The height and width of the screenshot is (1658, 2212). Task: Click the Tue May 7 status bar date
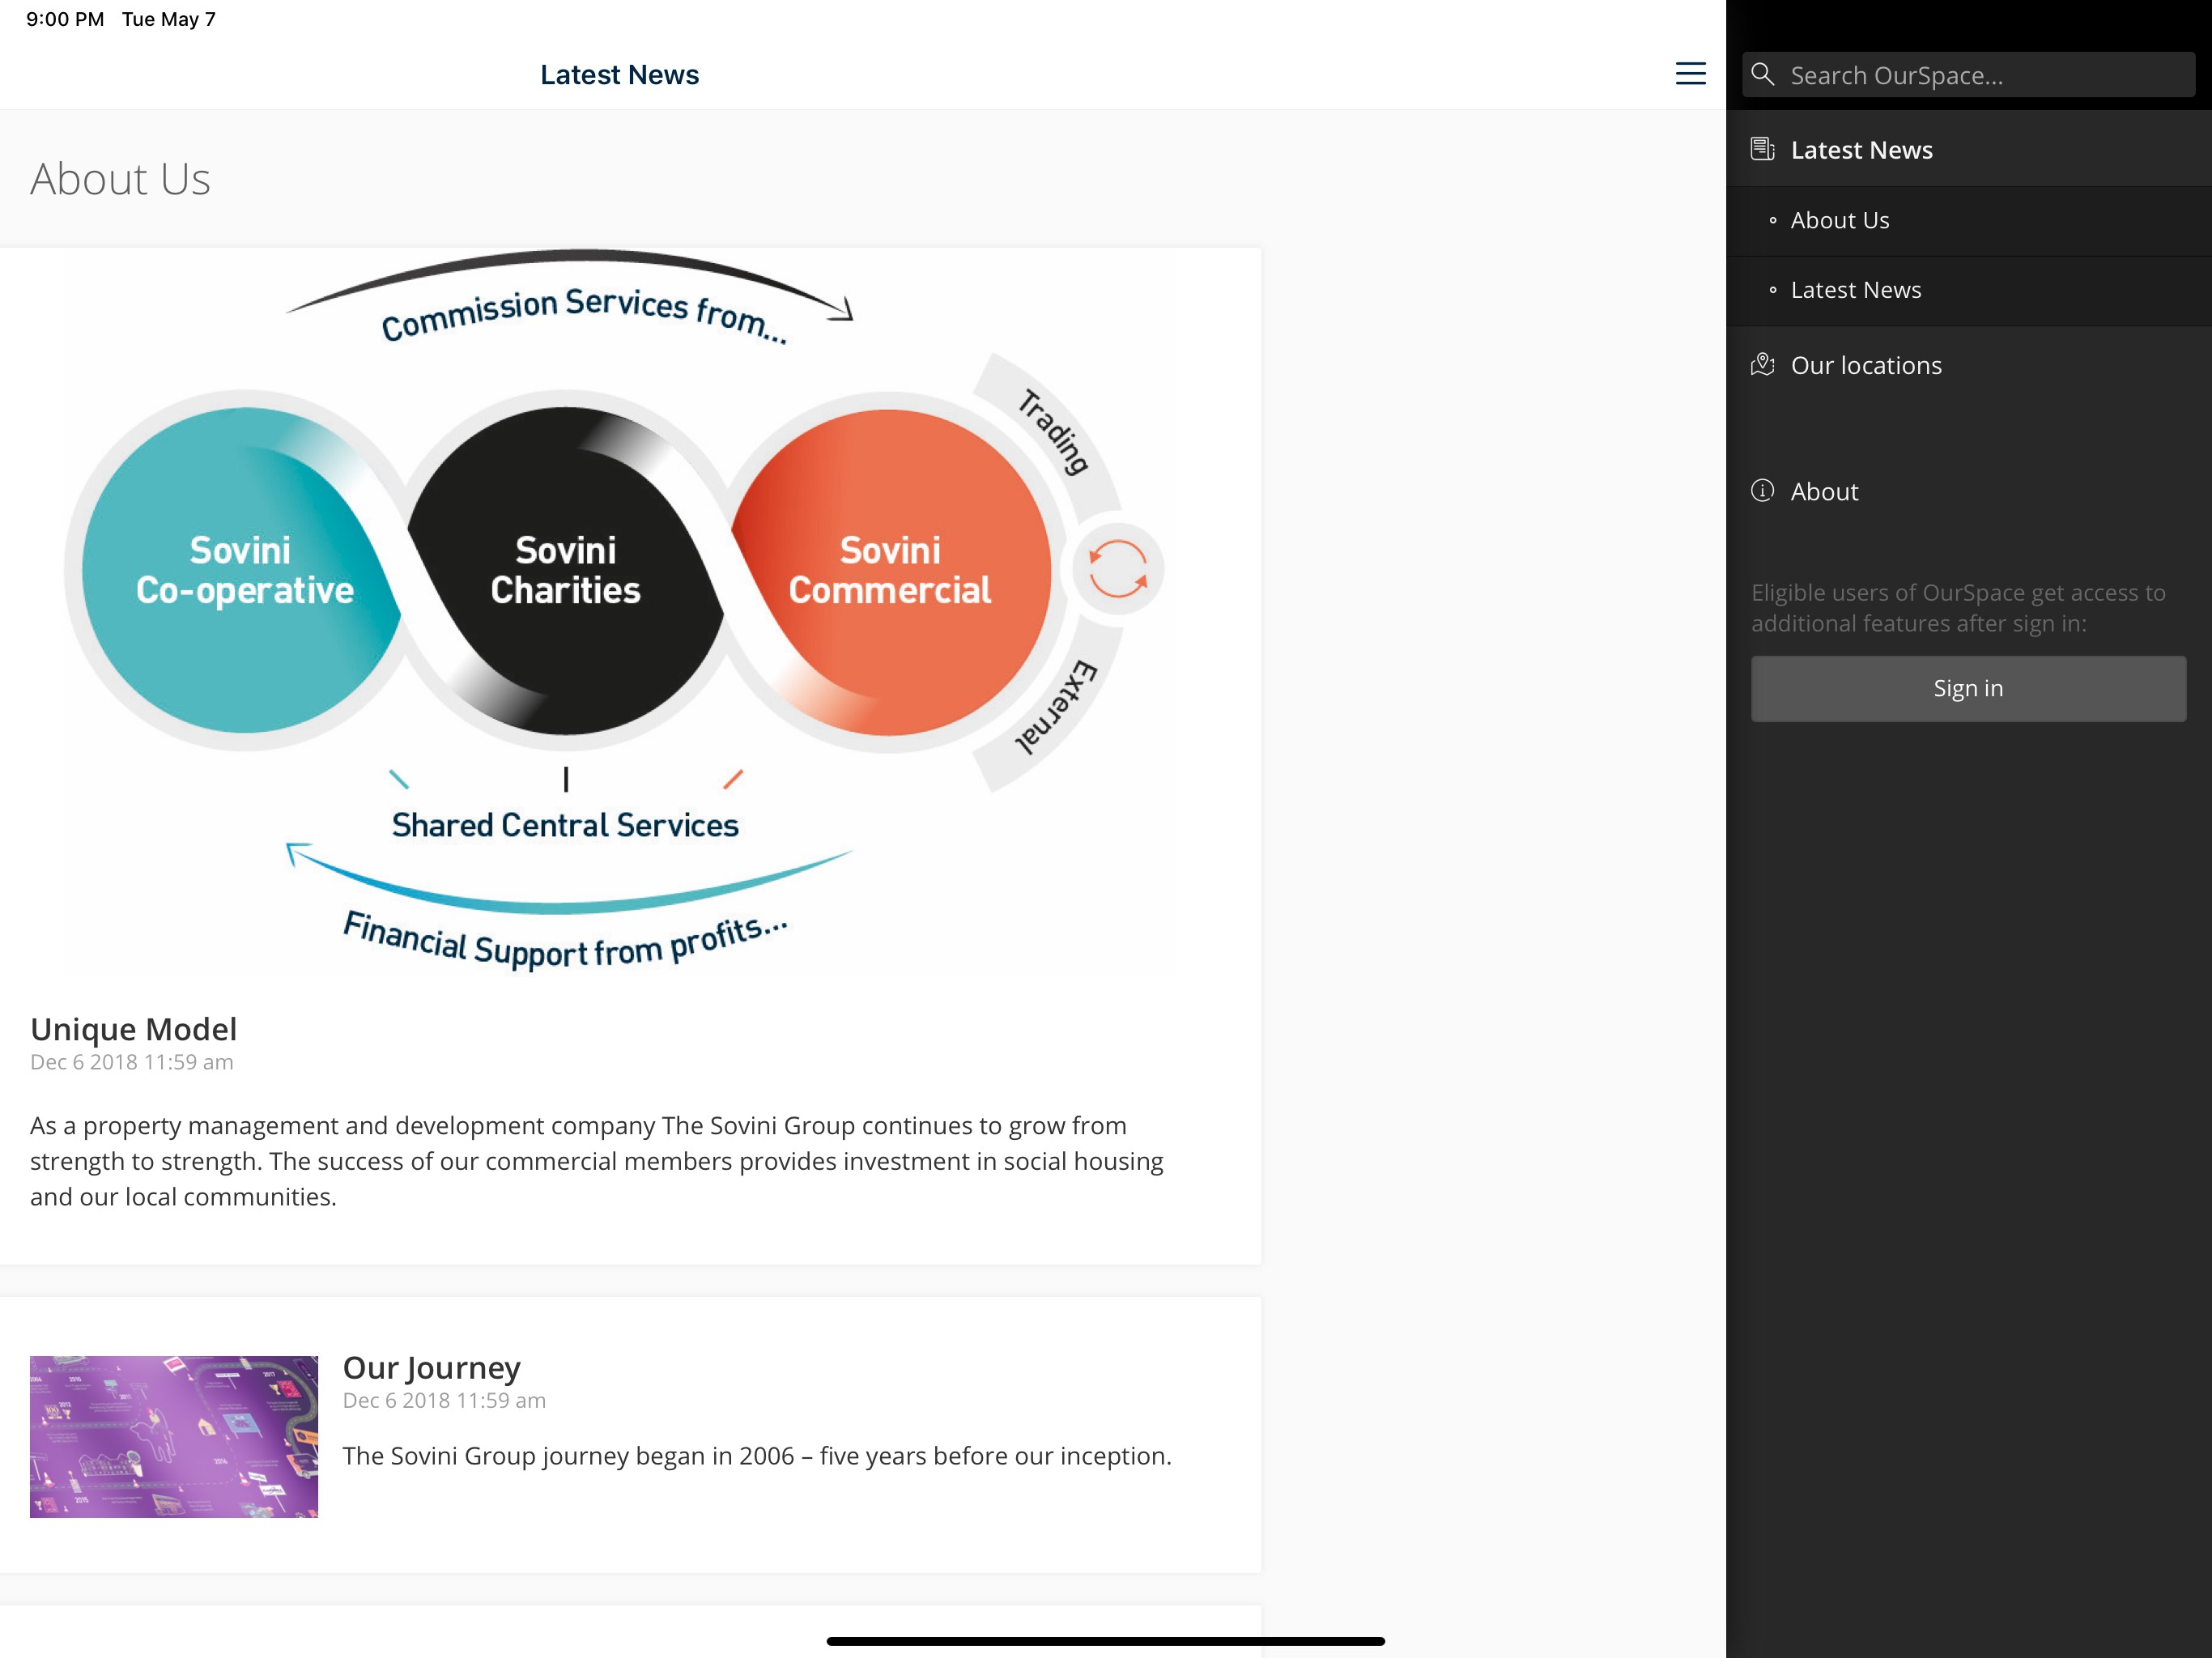pos(169,19)
